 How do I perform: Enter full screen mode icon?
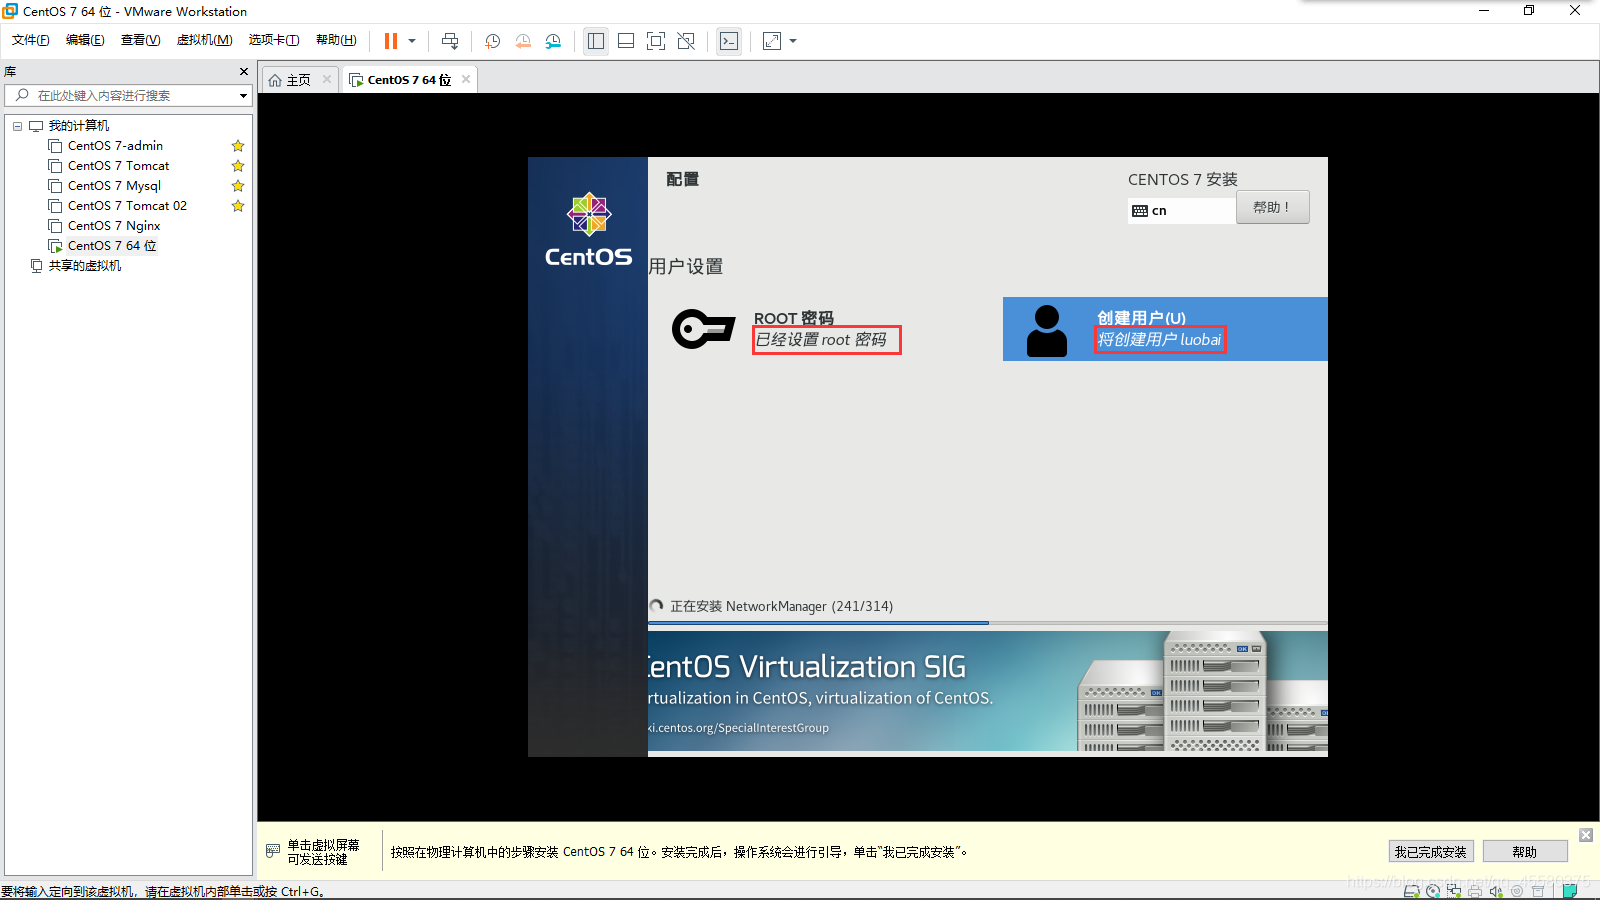(656, 41)
